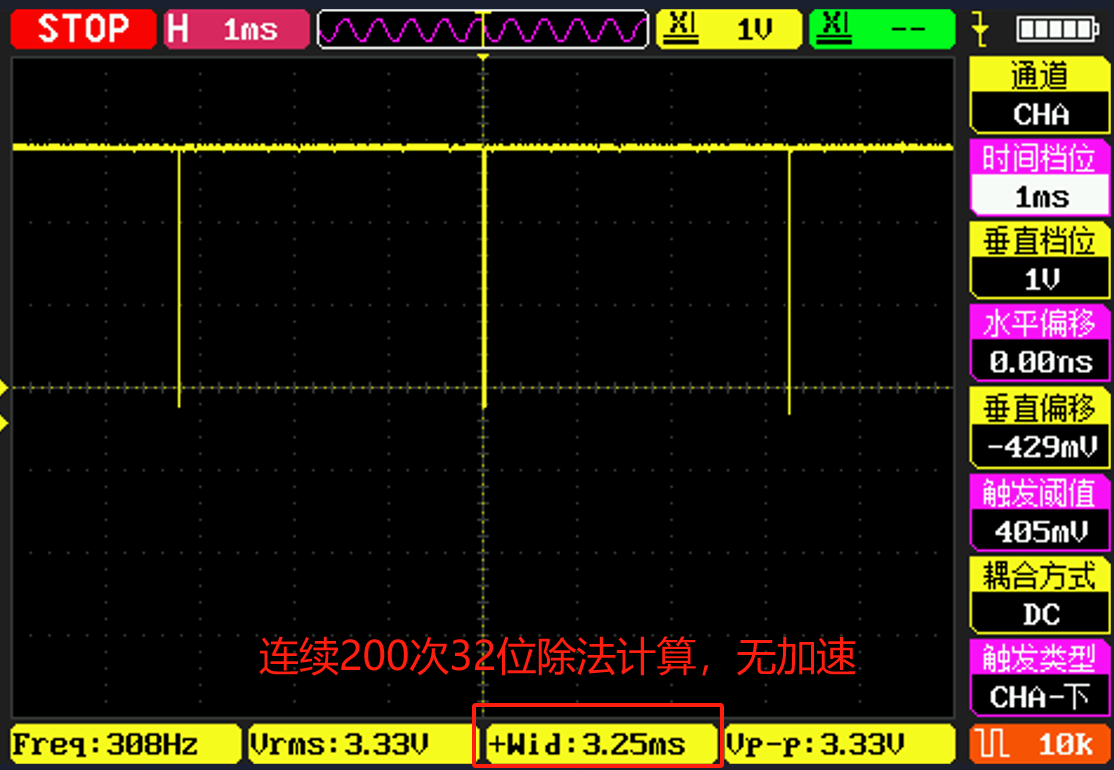
Task: Select the 耦合方式 DC coupling item
Action: click(x=1039, y=595)
